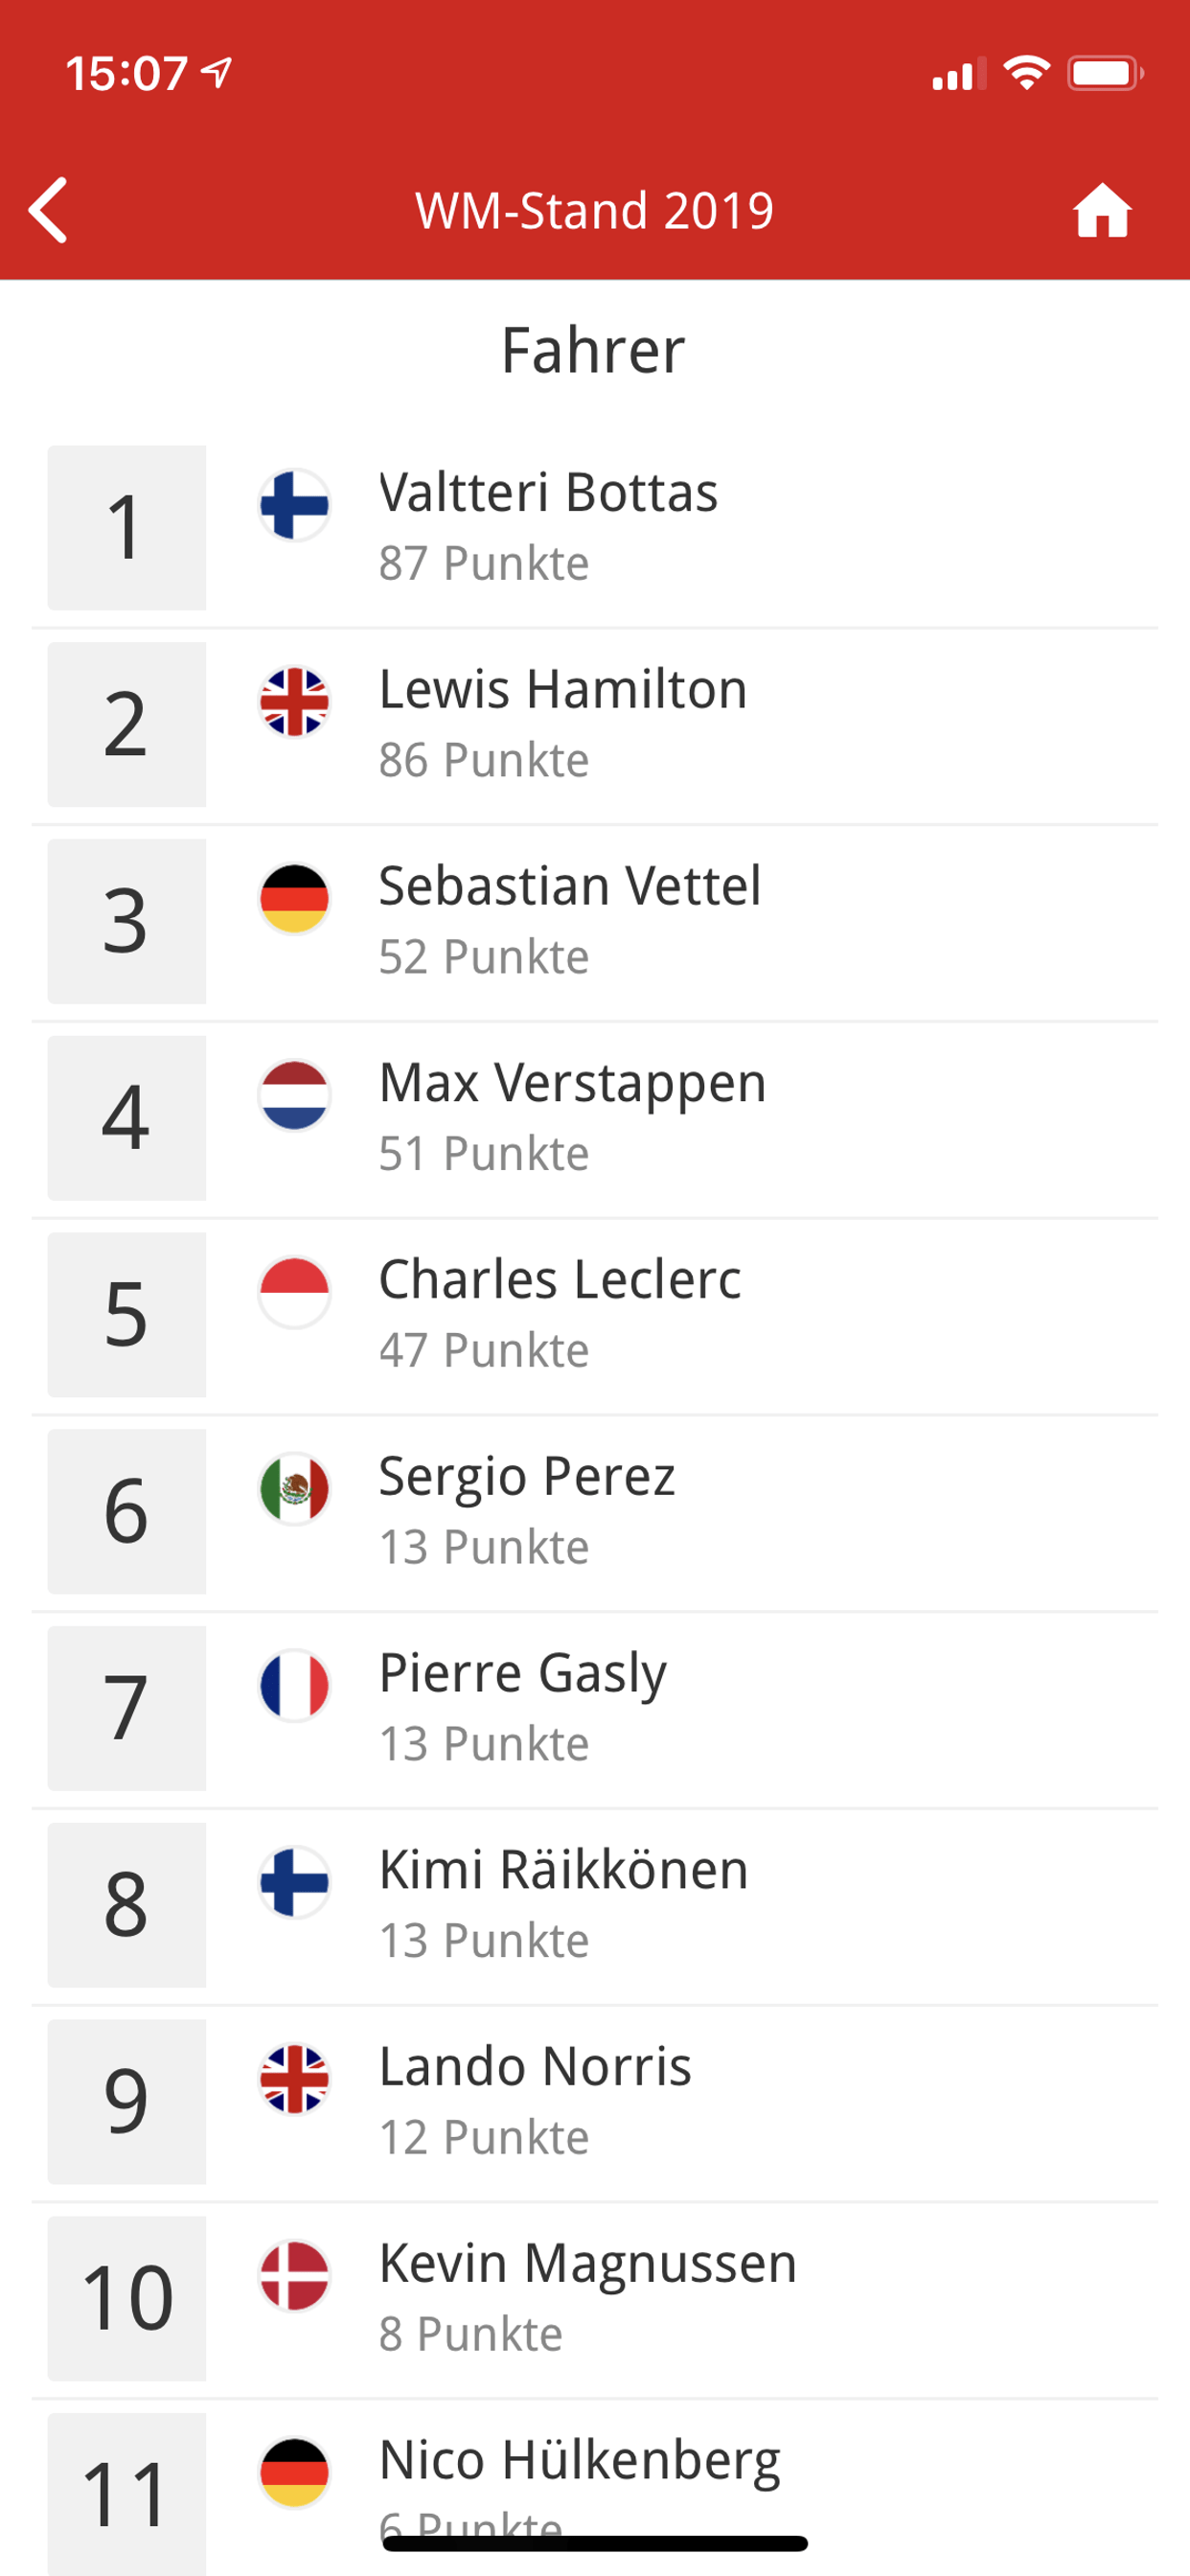Tap Mexico flag beside Sergio Perez
This screenshot has width=1190, height=2576.
294,1489
